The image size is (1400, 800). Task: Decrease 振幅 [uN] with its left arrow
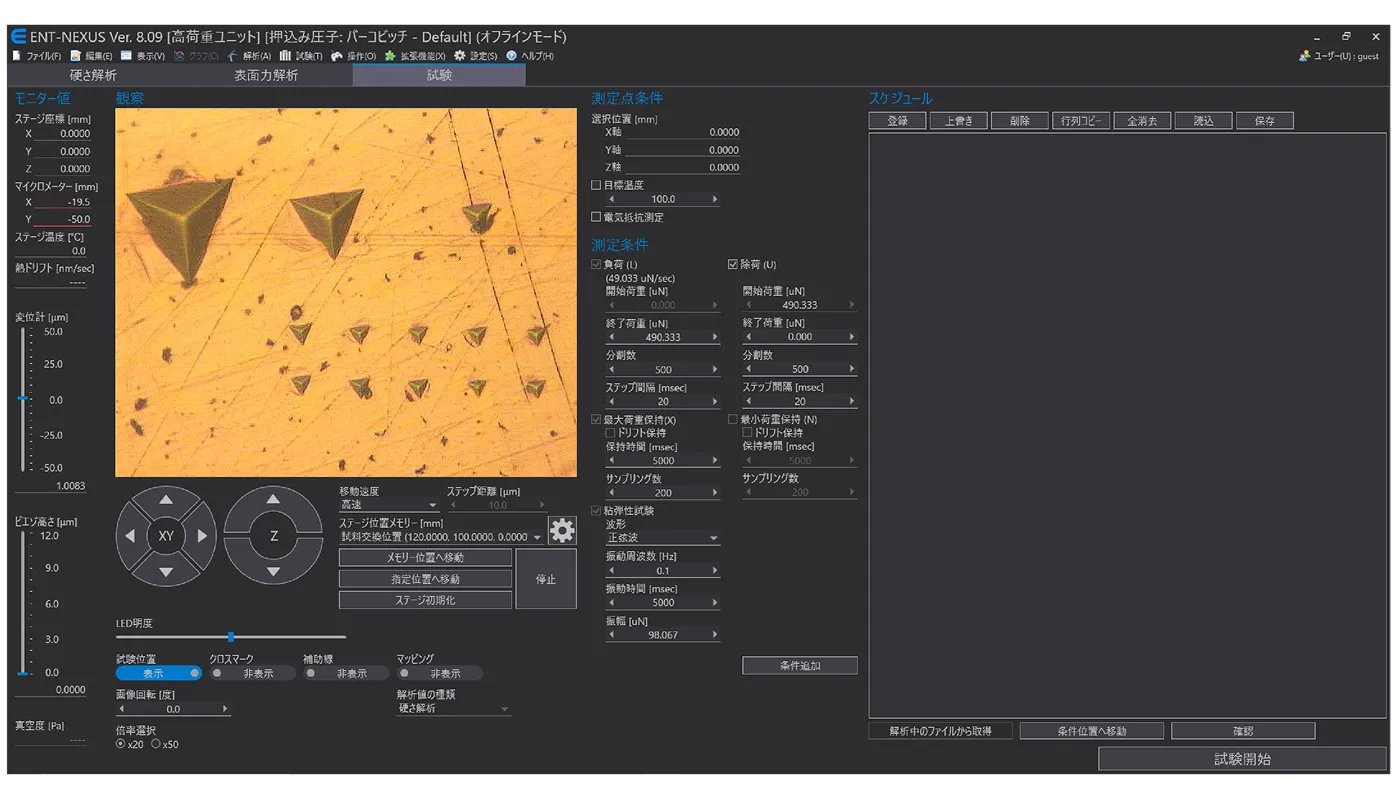(x=611, y=634)
